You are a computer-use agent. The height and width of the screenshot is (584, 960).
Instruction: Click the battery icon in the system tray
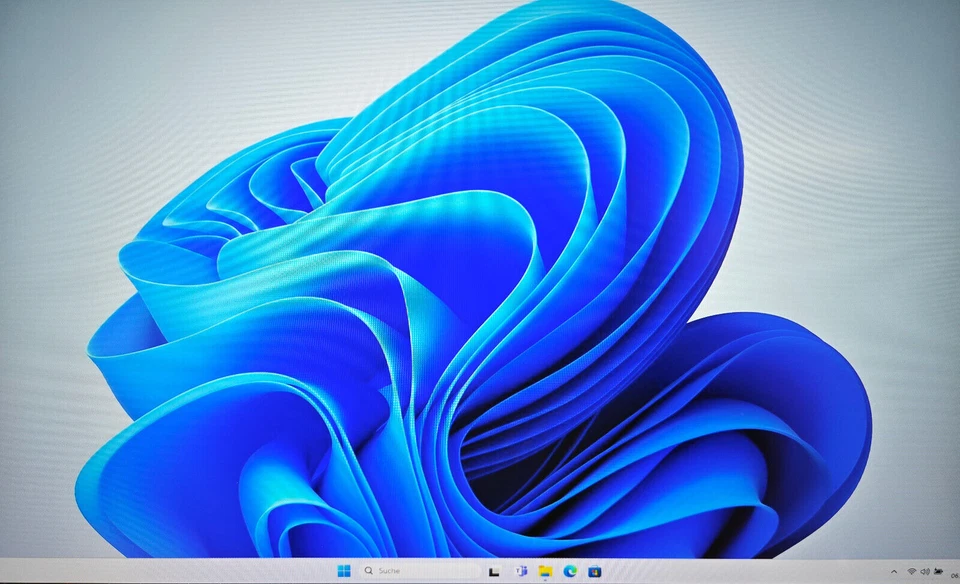click(x=937, y=571)
